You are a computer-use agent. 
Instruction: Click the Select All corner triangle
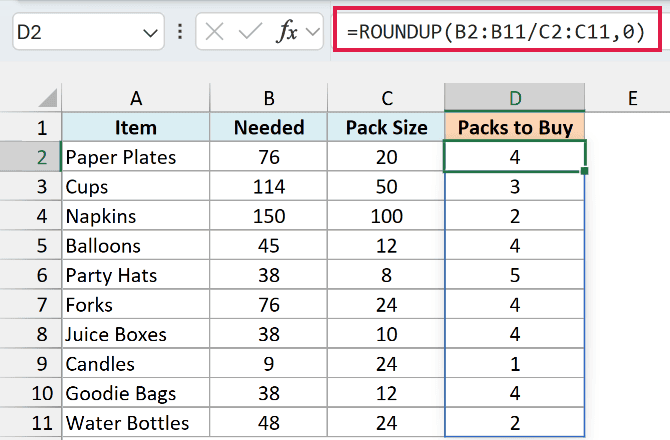48,98
